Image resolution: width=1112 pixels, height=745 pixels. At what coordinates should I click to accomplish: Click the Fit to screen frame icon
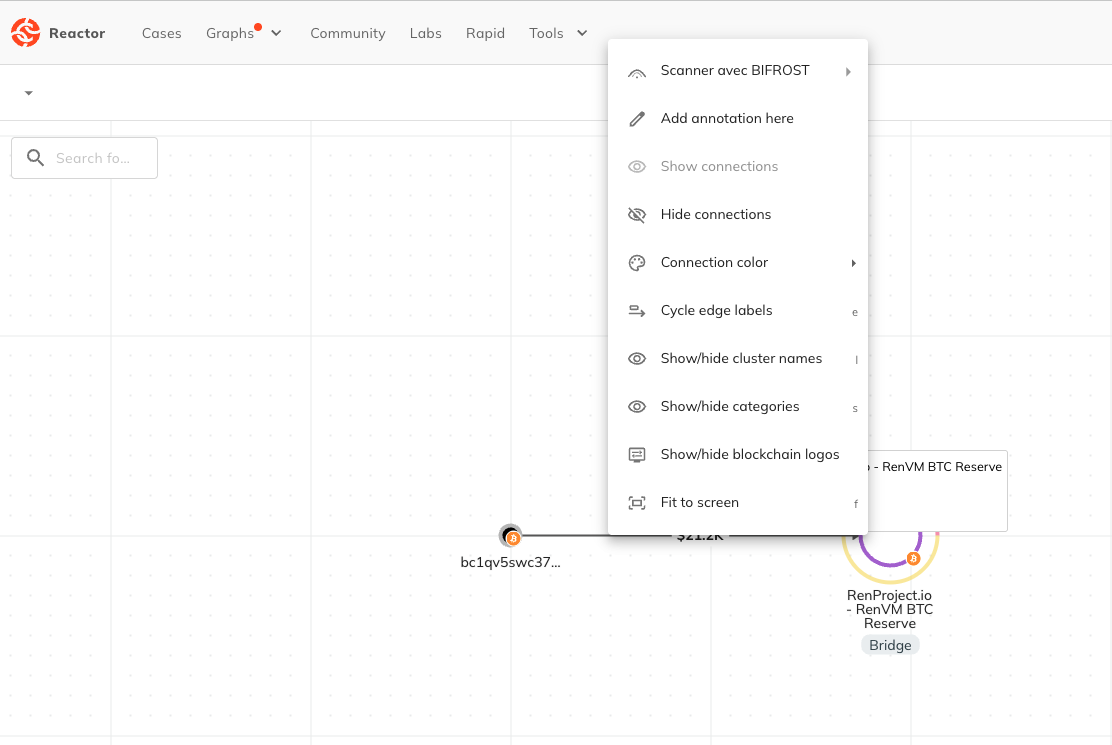tap(637, 503)
